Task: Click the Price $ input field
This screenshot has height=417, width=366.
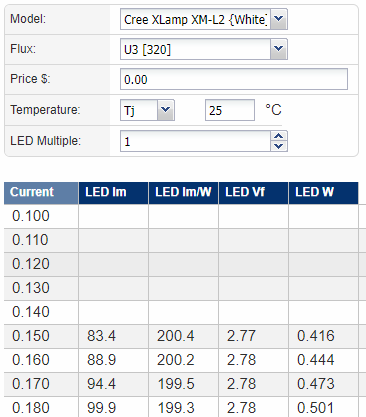Action: pyautogui.click(x=234, y=79)
